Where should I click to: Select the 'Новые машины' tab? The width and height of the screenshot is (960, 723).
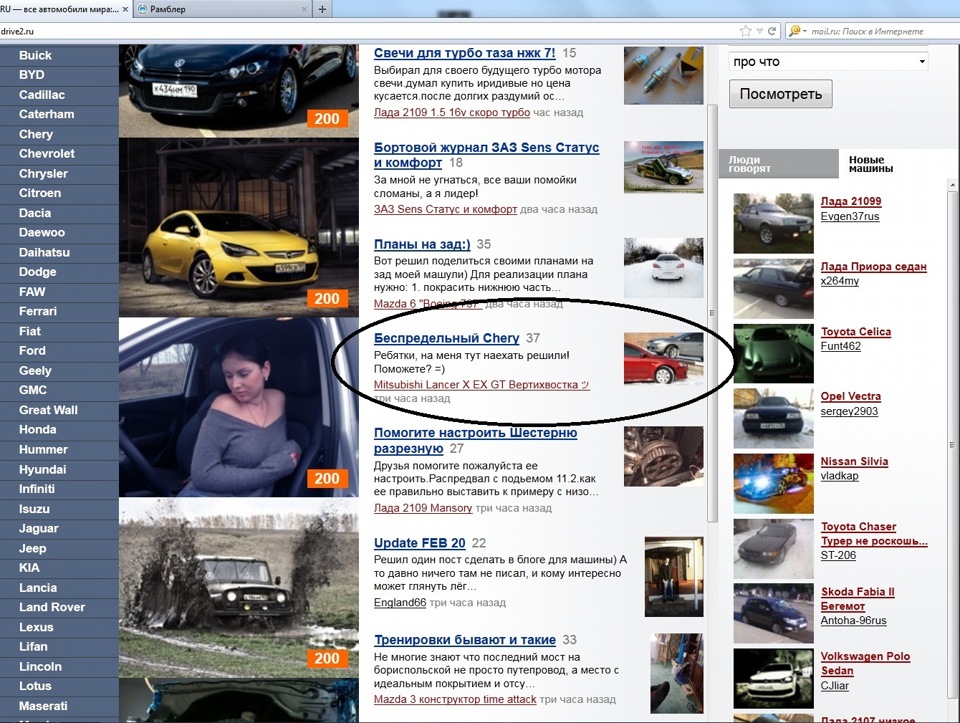(870, 163)
